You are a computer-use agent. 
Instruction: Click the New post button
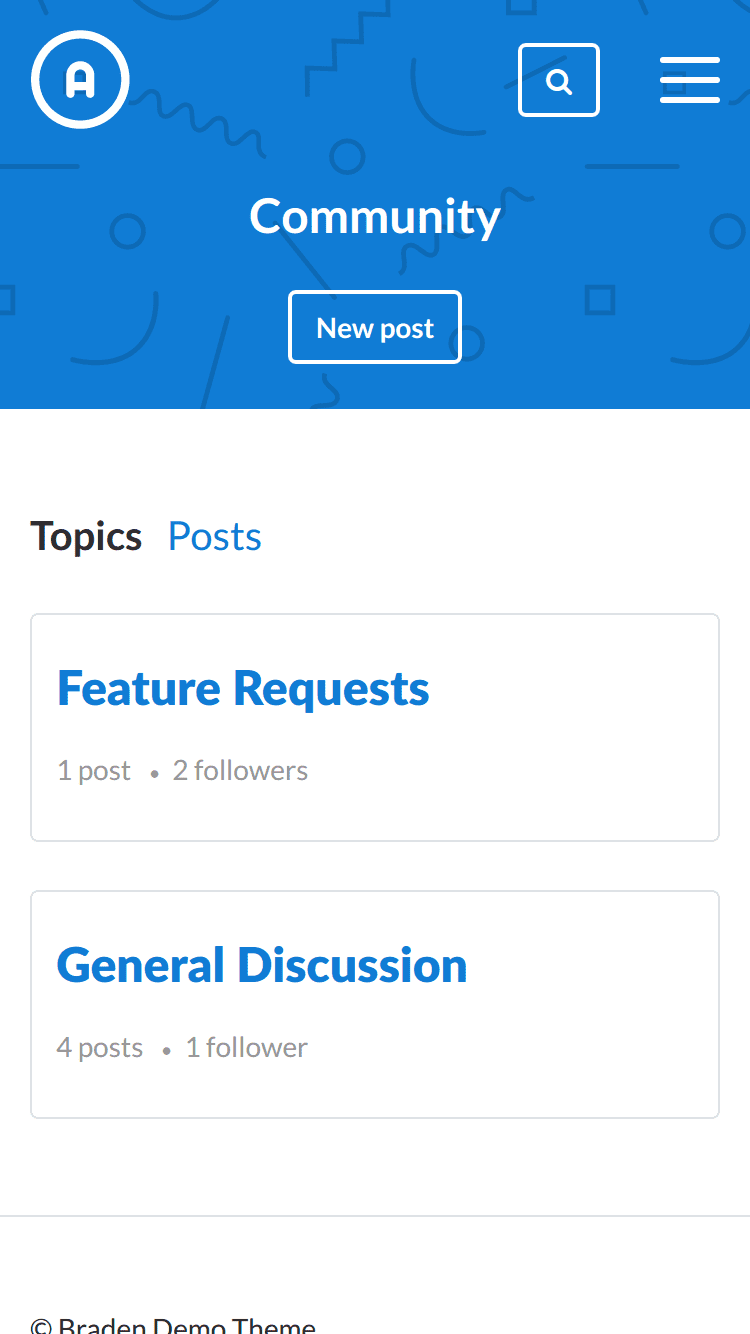375,327
